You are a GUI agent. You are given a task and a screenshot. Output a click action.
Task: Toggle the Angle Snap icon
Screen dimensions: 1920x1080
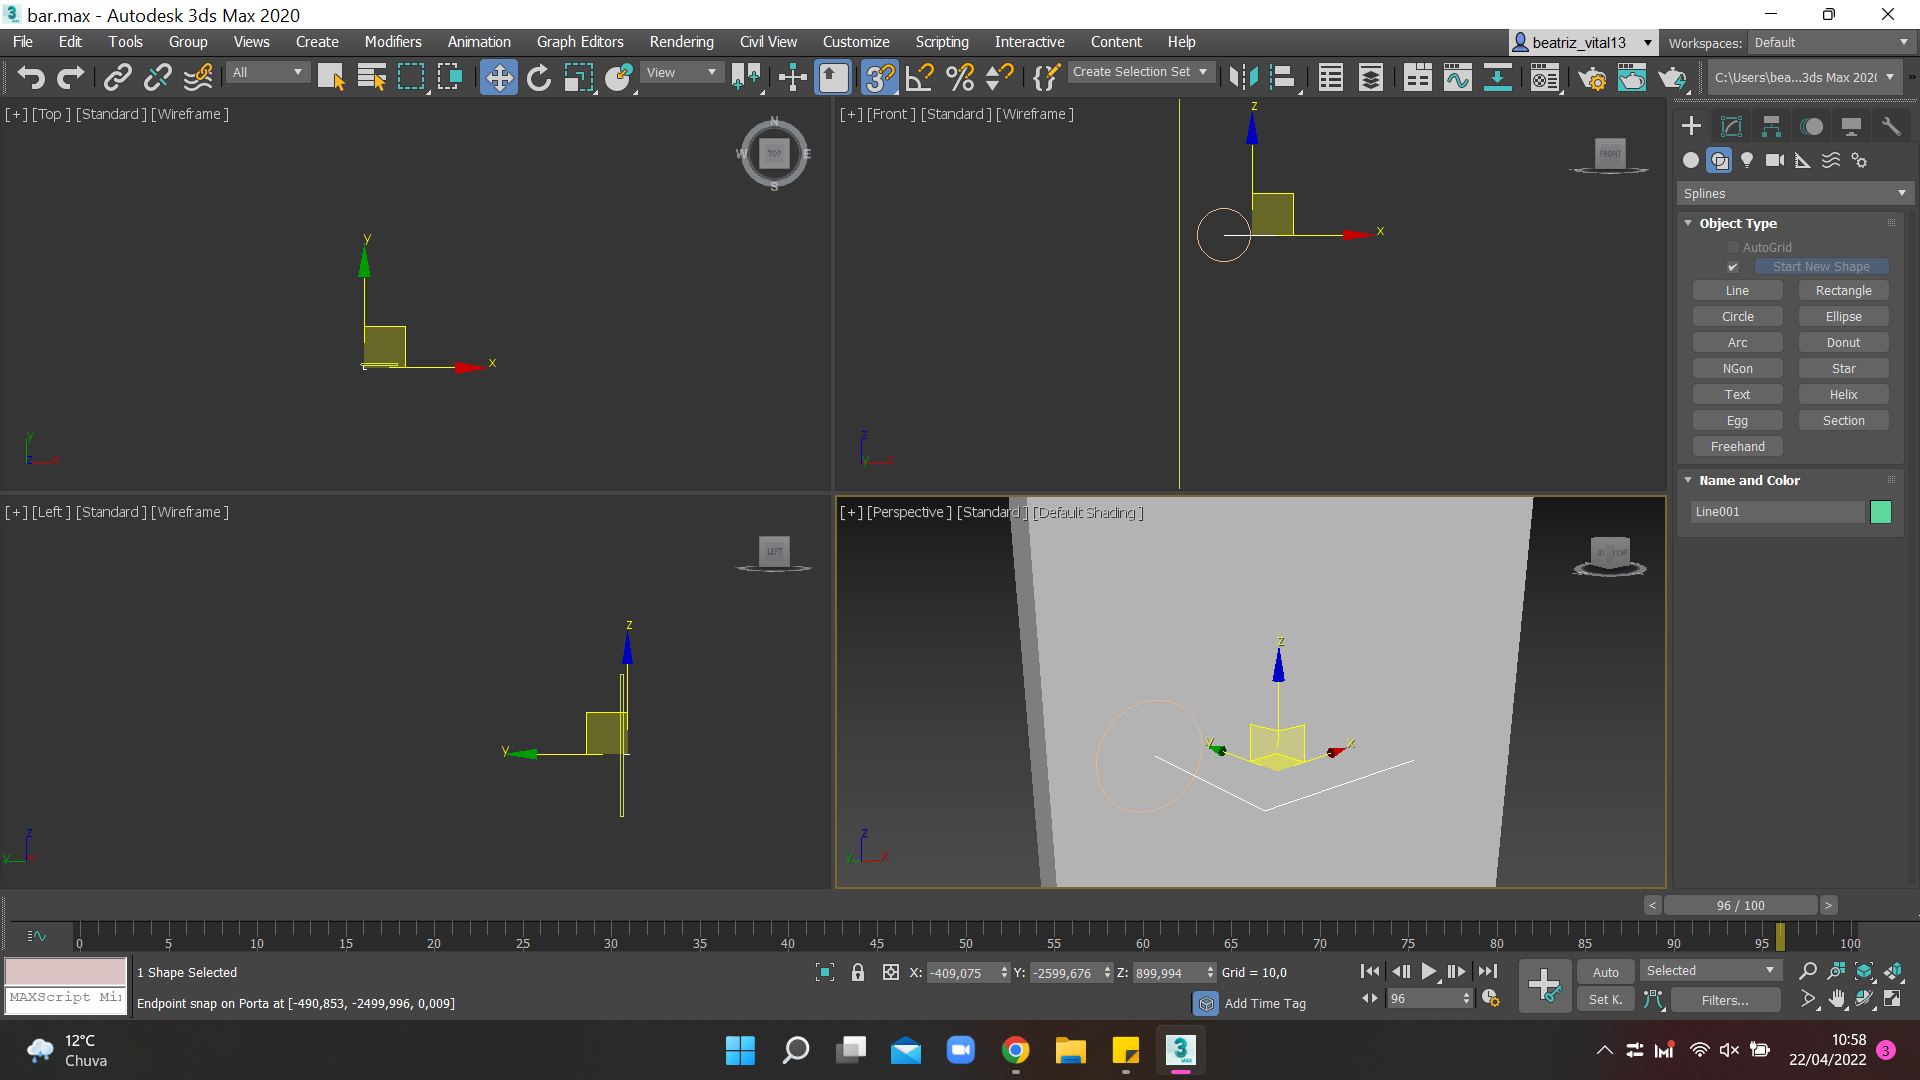pos(920,77)
